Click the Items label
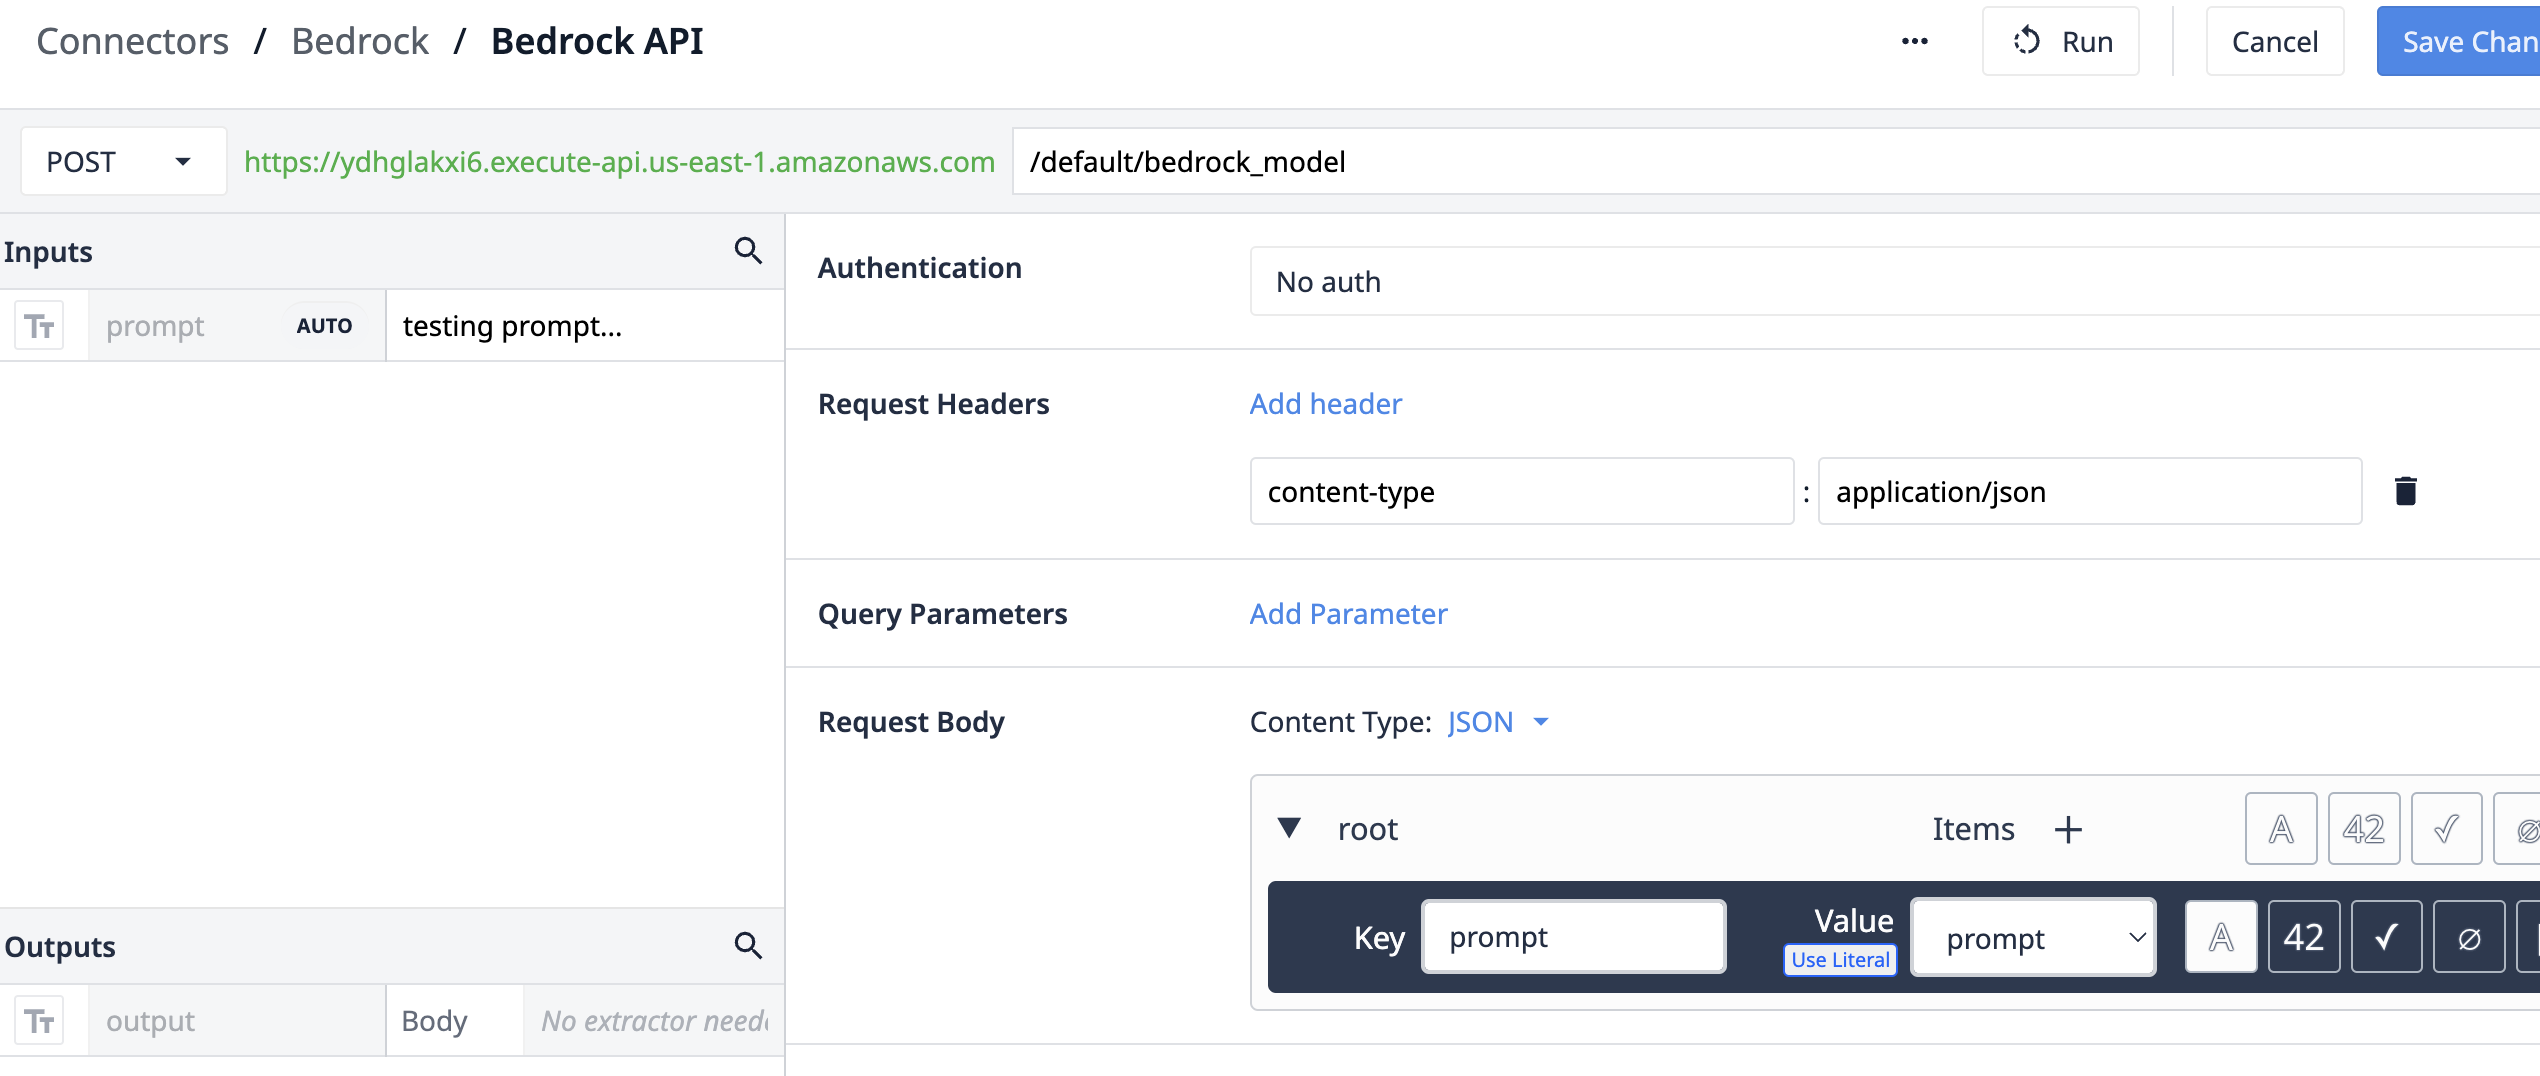This screenshot has height=1076, width=2540. (1973, 829)
